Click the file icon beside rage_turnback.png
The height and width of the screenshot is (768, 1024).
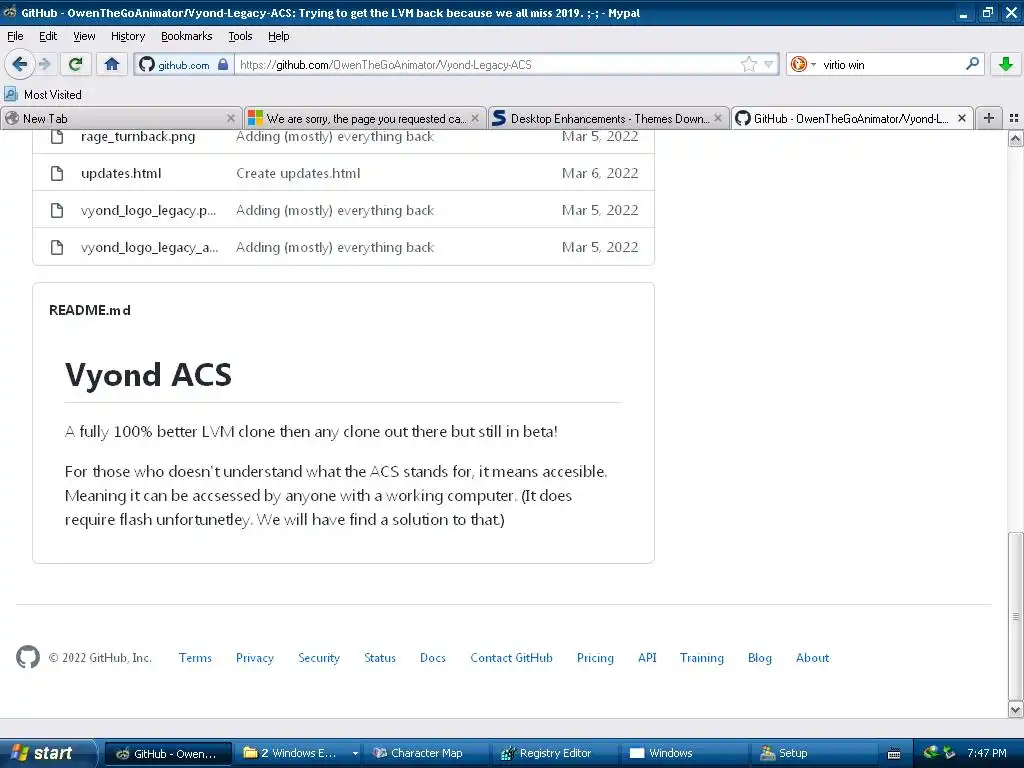pos(57,136)
